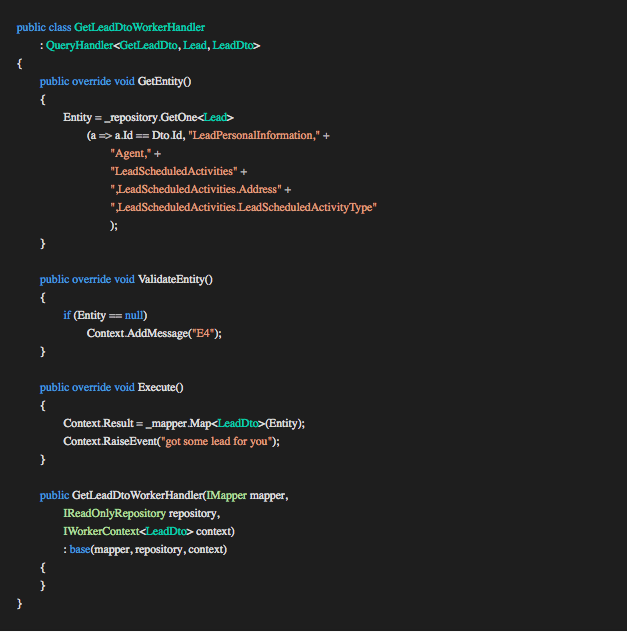Click the ",LeadScheduledActivities.LeadScheduledActivityType" string
The height and width of the screenshot is (632, 627).
243,207
